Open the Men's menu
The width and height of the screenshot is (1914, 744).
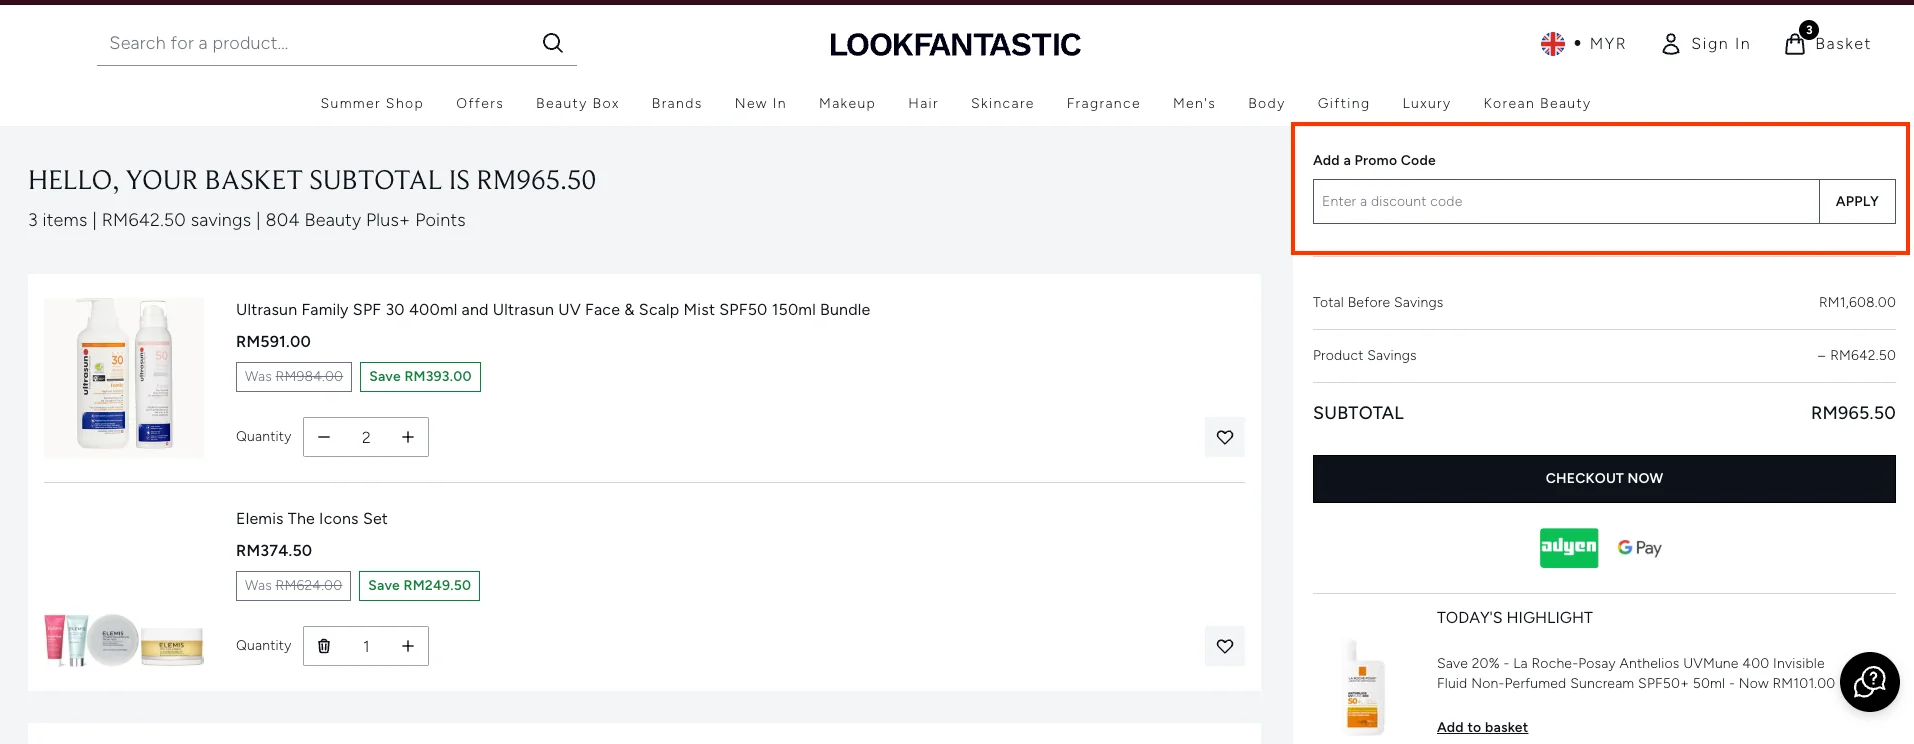[x=1194, y=103]
